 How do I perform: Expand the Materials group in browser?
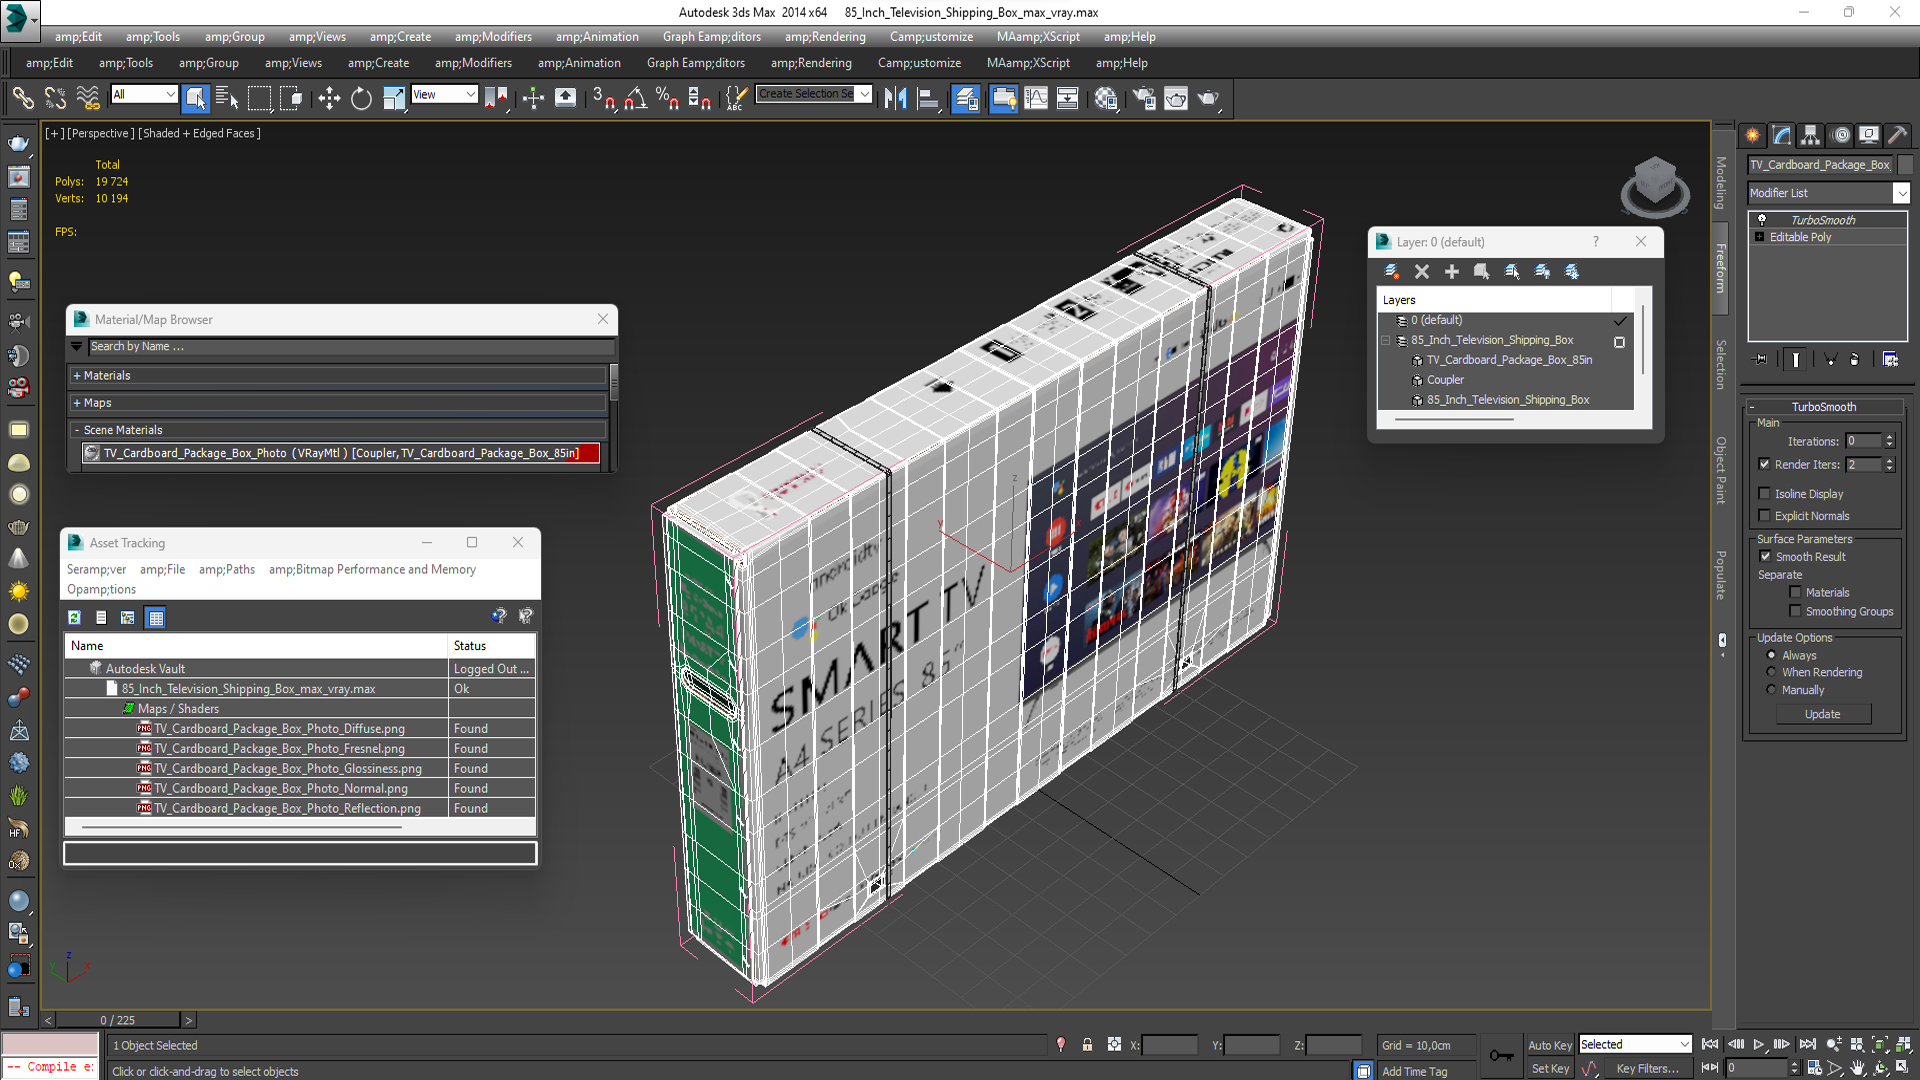coord(338,376)
